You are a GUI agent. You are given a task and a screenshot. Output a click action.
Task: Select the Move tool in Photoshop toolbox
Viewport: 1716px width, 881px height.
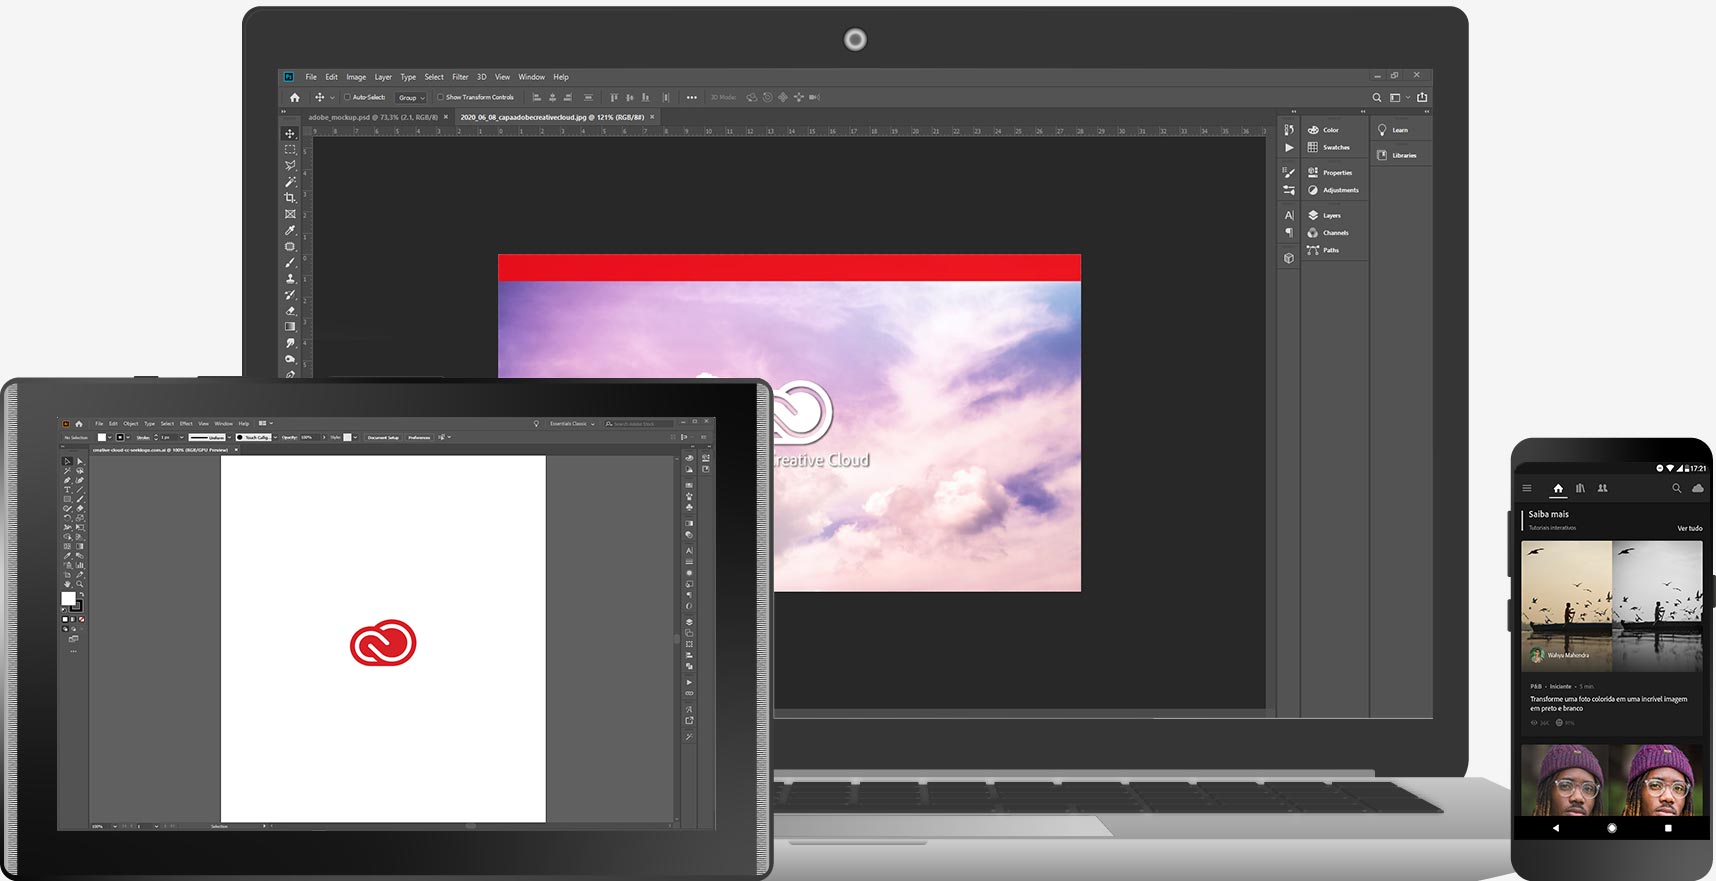(290, 133)
